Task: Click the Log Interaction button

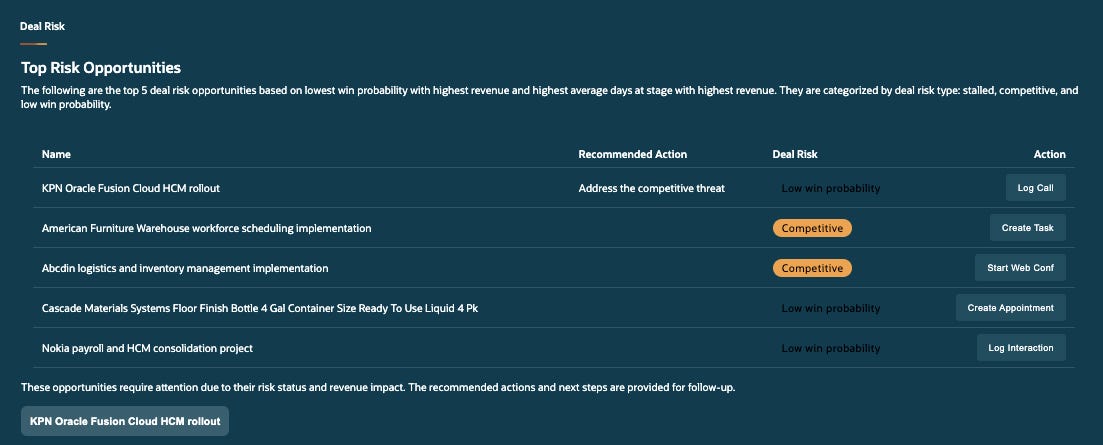Action: click(1021, 348)
